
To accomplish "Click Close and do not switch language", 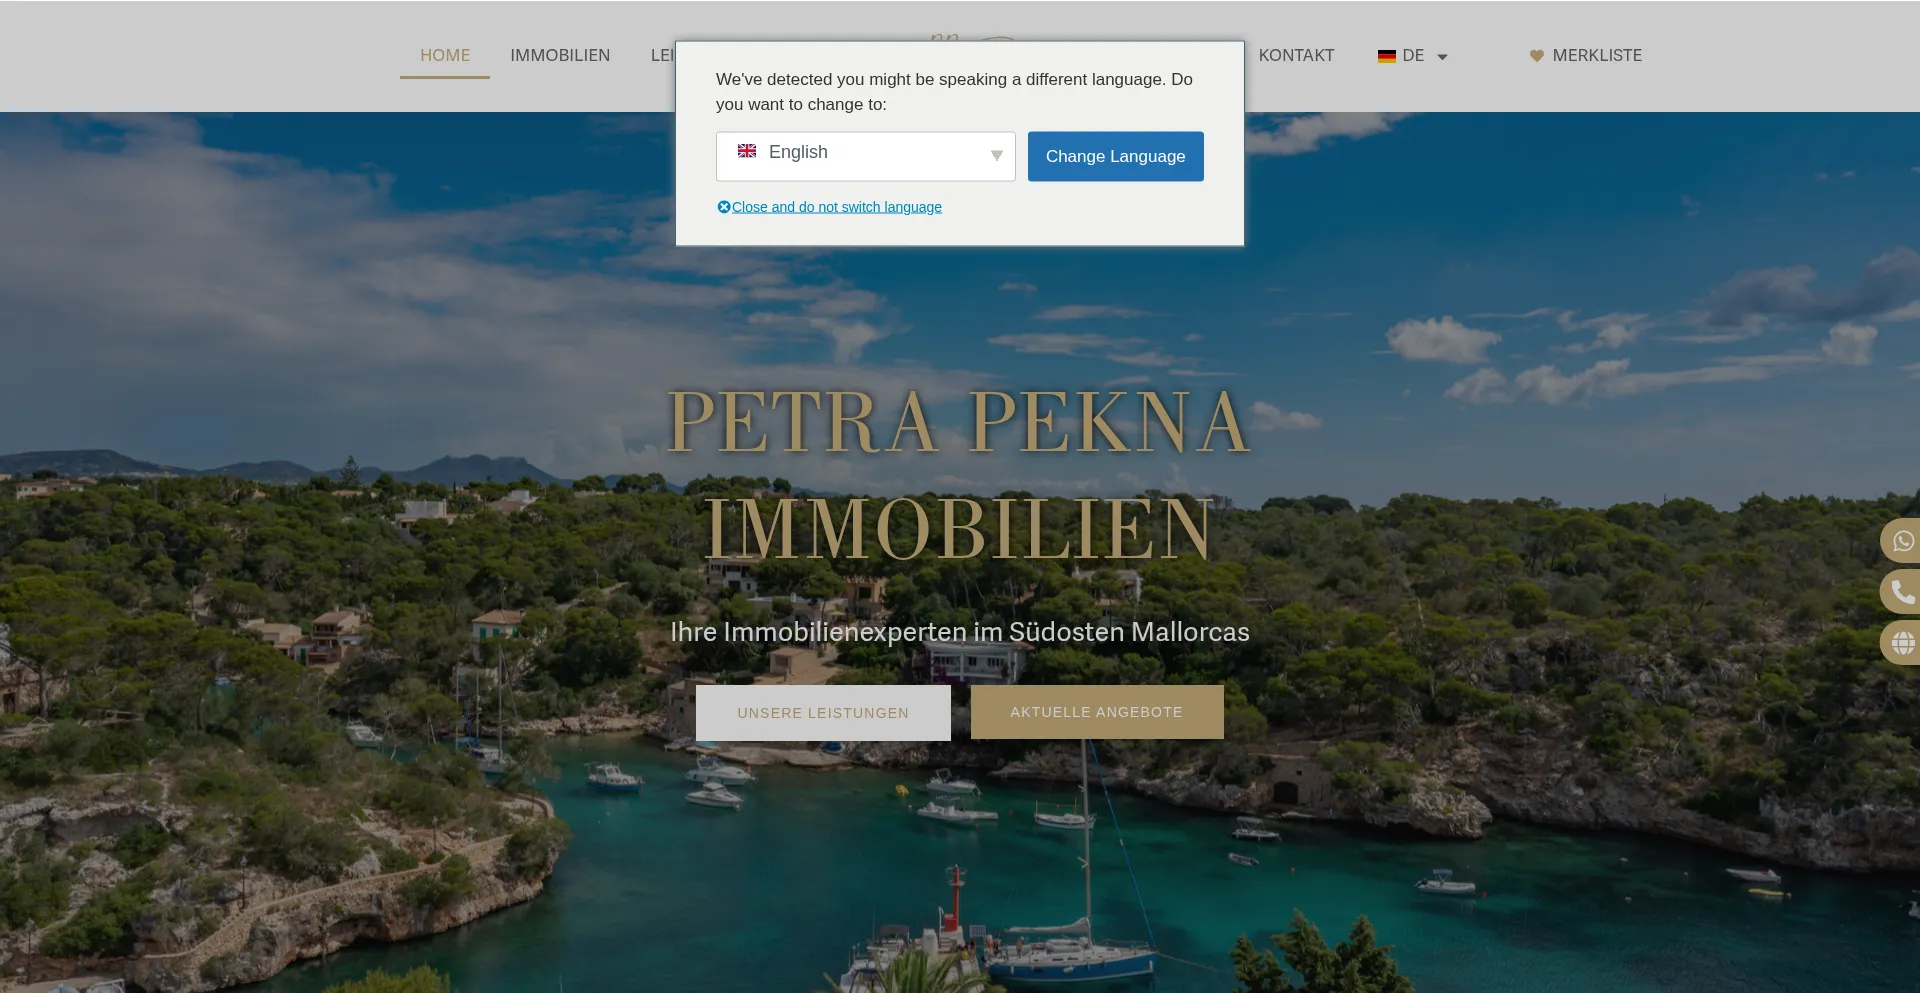I will click(x=837, y=207).
